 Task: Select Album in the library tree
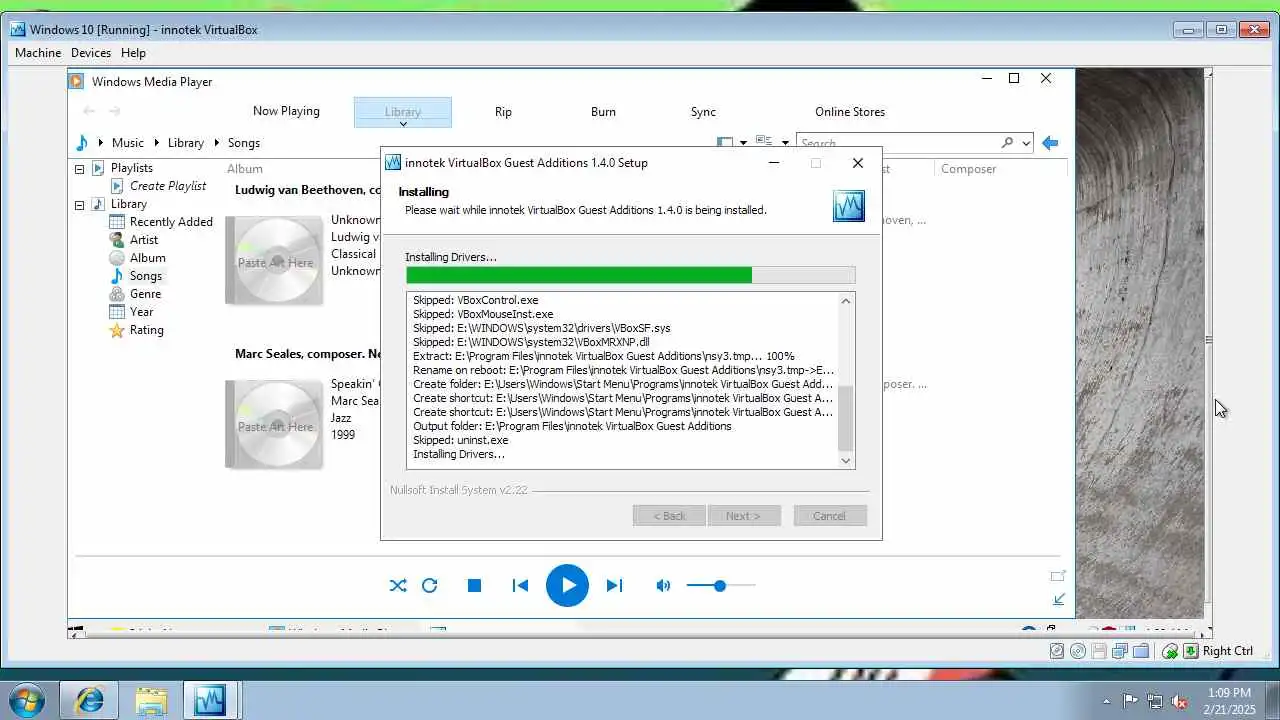[148, 258]
